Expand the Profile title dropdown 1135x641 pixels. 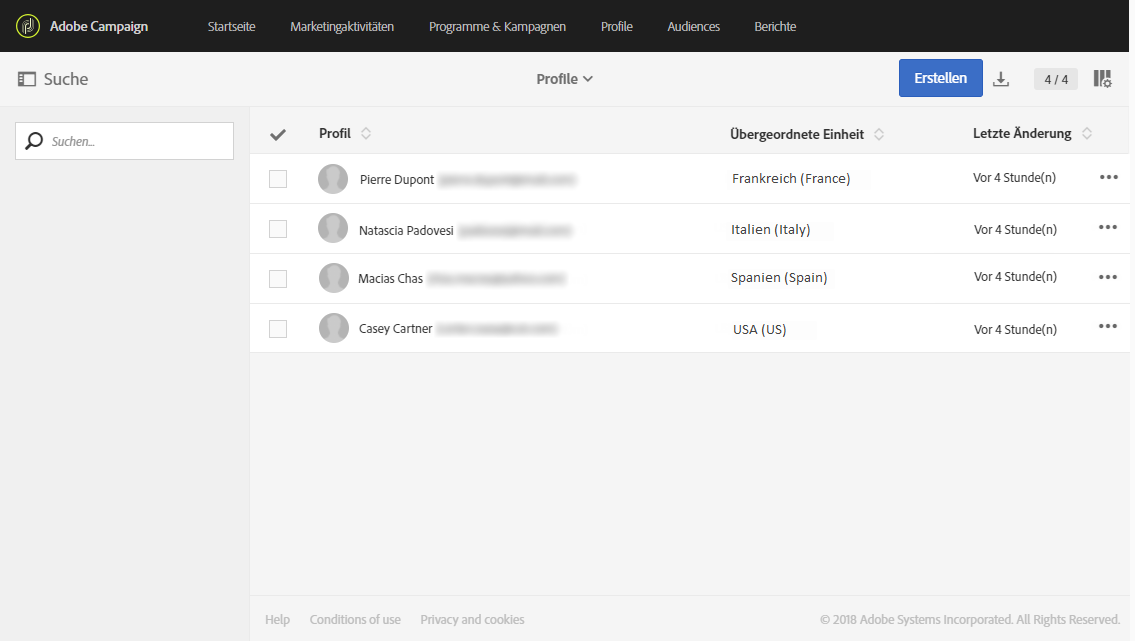[565, 79]
